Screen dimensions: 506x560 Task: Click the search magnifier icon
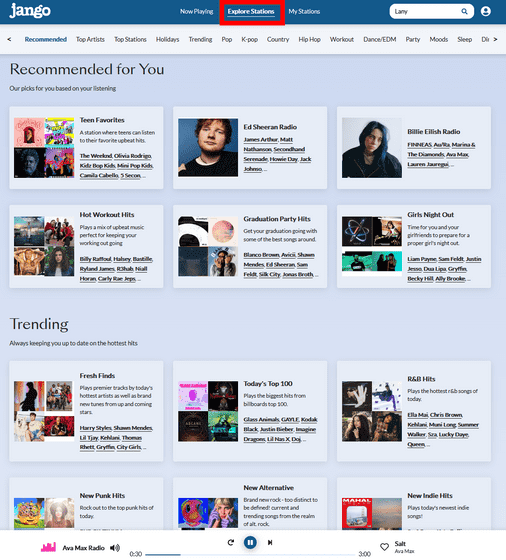coord(464,11)
